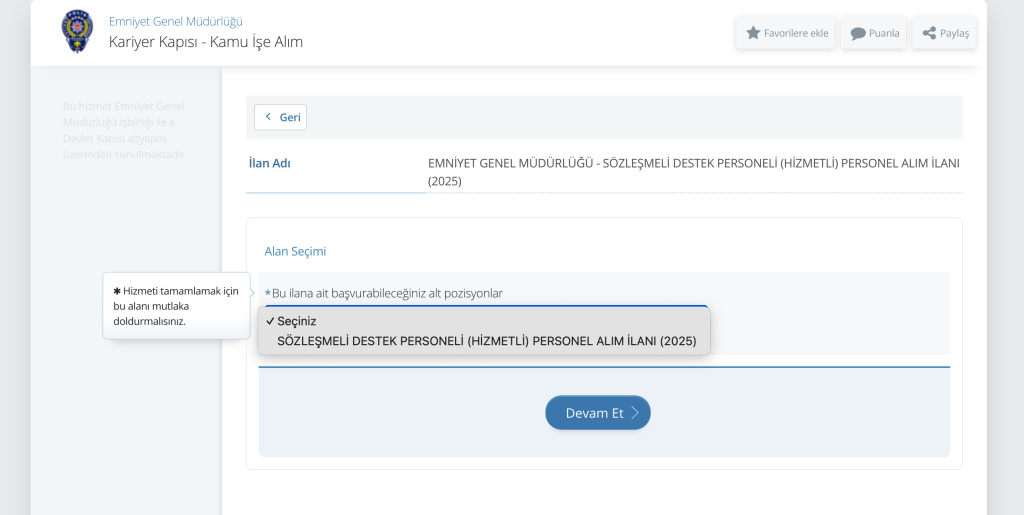Click the share icon in Paylaş
This screenshot has height=515, width=1024.
(x=929, y=33)
